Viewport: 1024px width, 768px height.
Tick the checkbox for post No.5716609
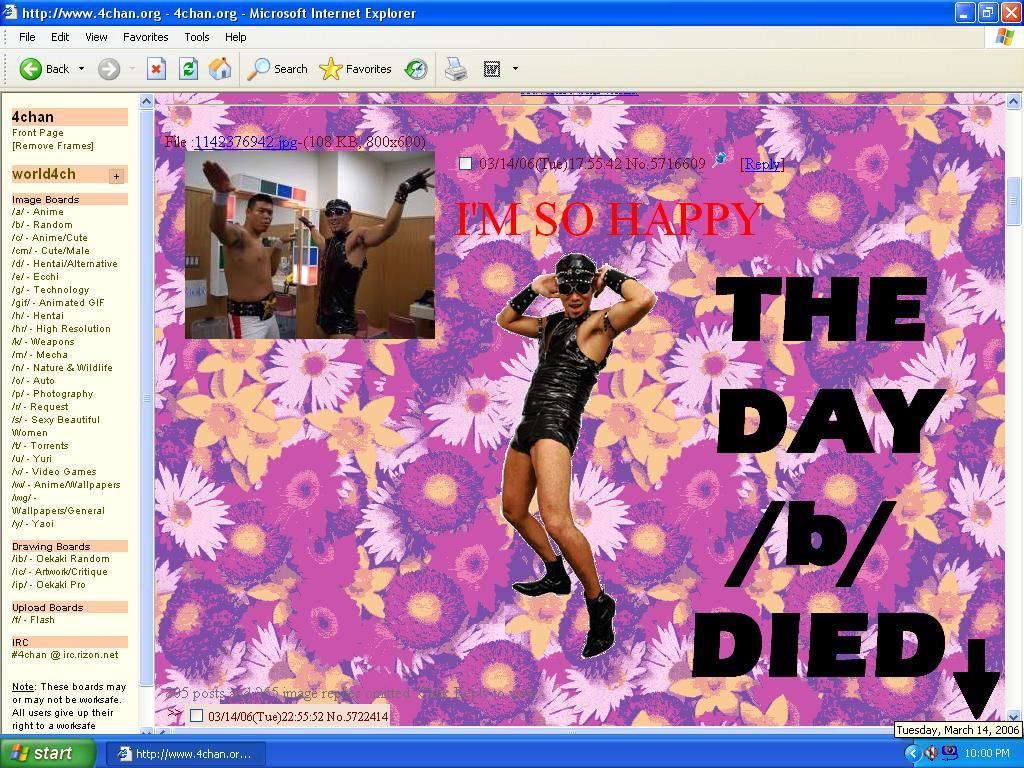coord(465,163)
